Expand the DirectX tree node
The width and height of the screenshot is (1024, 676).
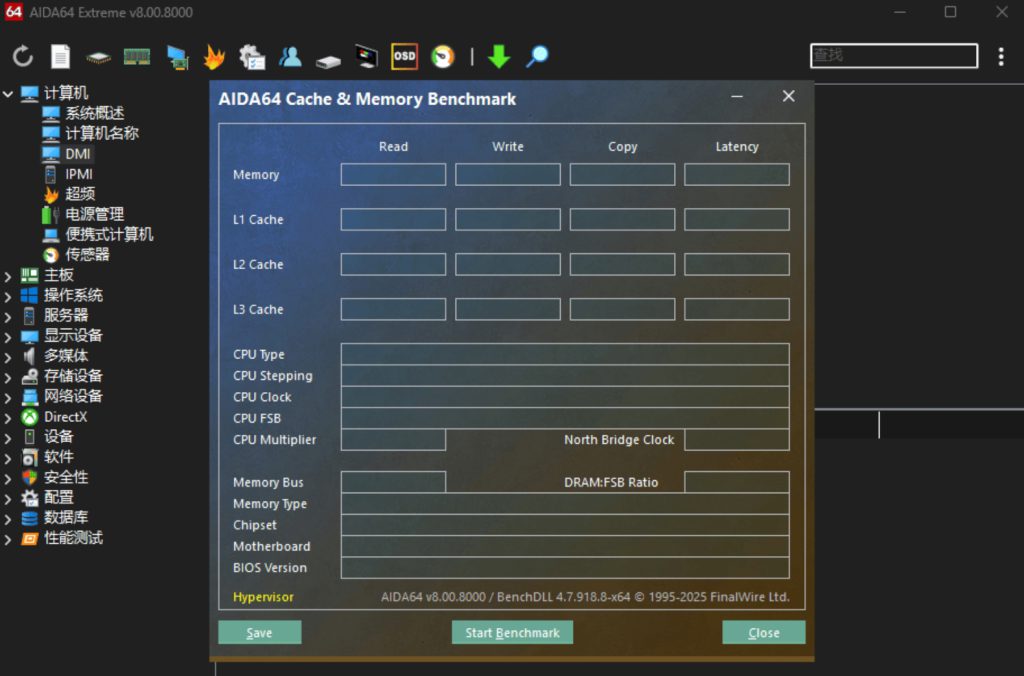tap(8, 418)
